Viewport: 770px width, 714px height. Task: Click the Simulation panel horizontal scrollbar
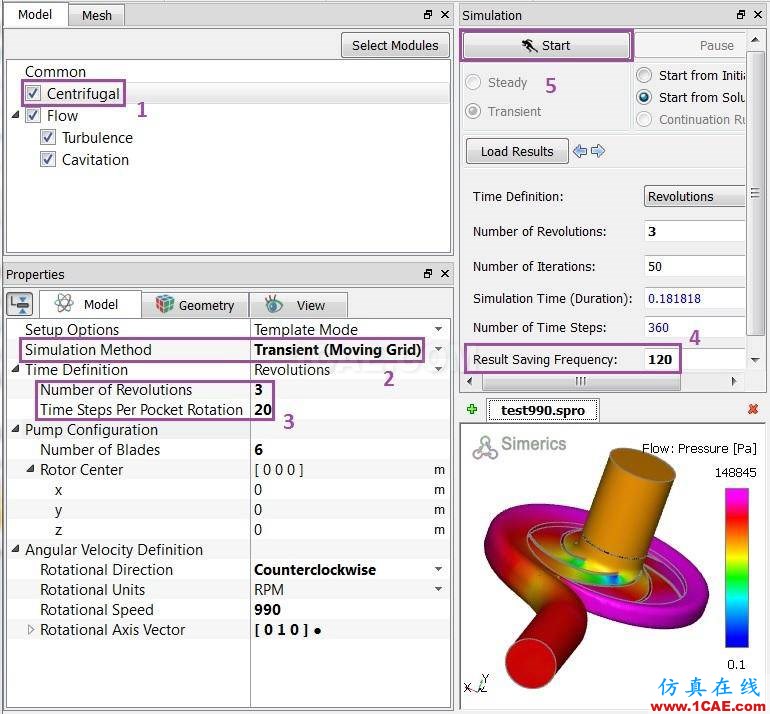580,382
